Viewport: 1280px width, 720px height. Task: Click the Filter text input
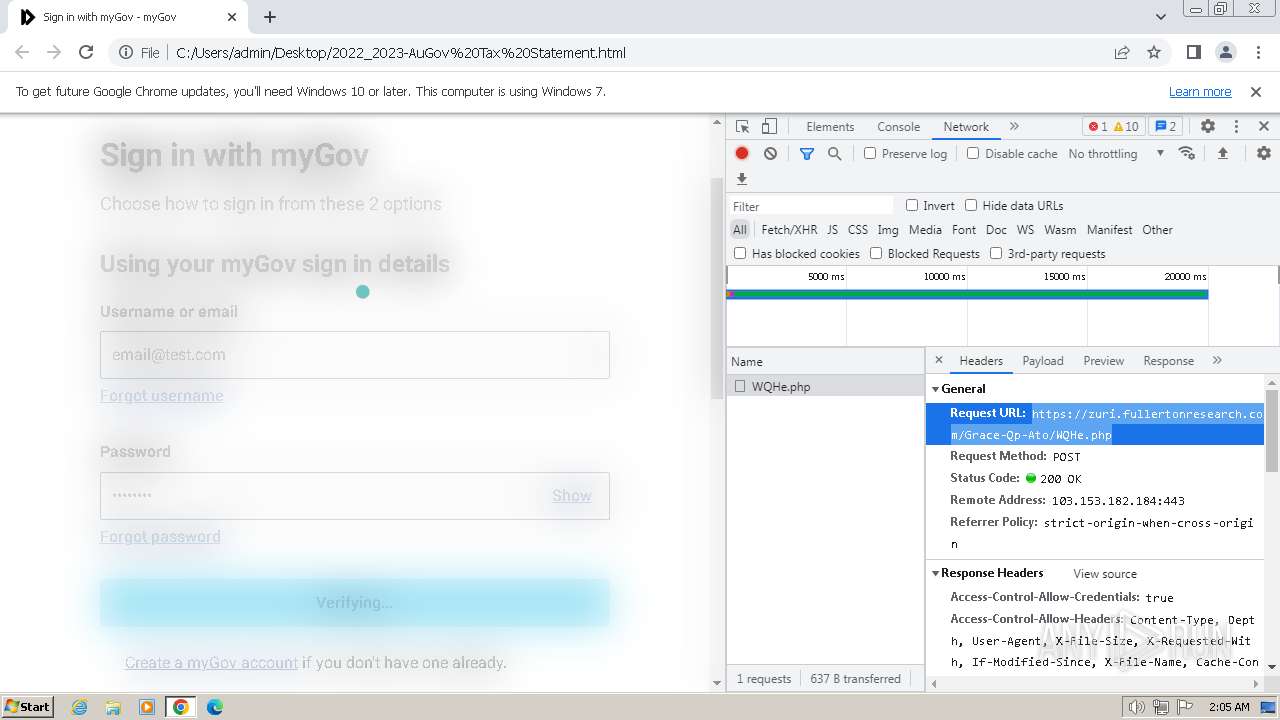point(812,206)
